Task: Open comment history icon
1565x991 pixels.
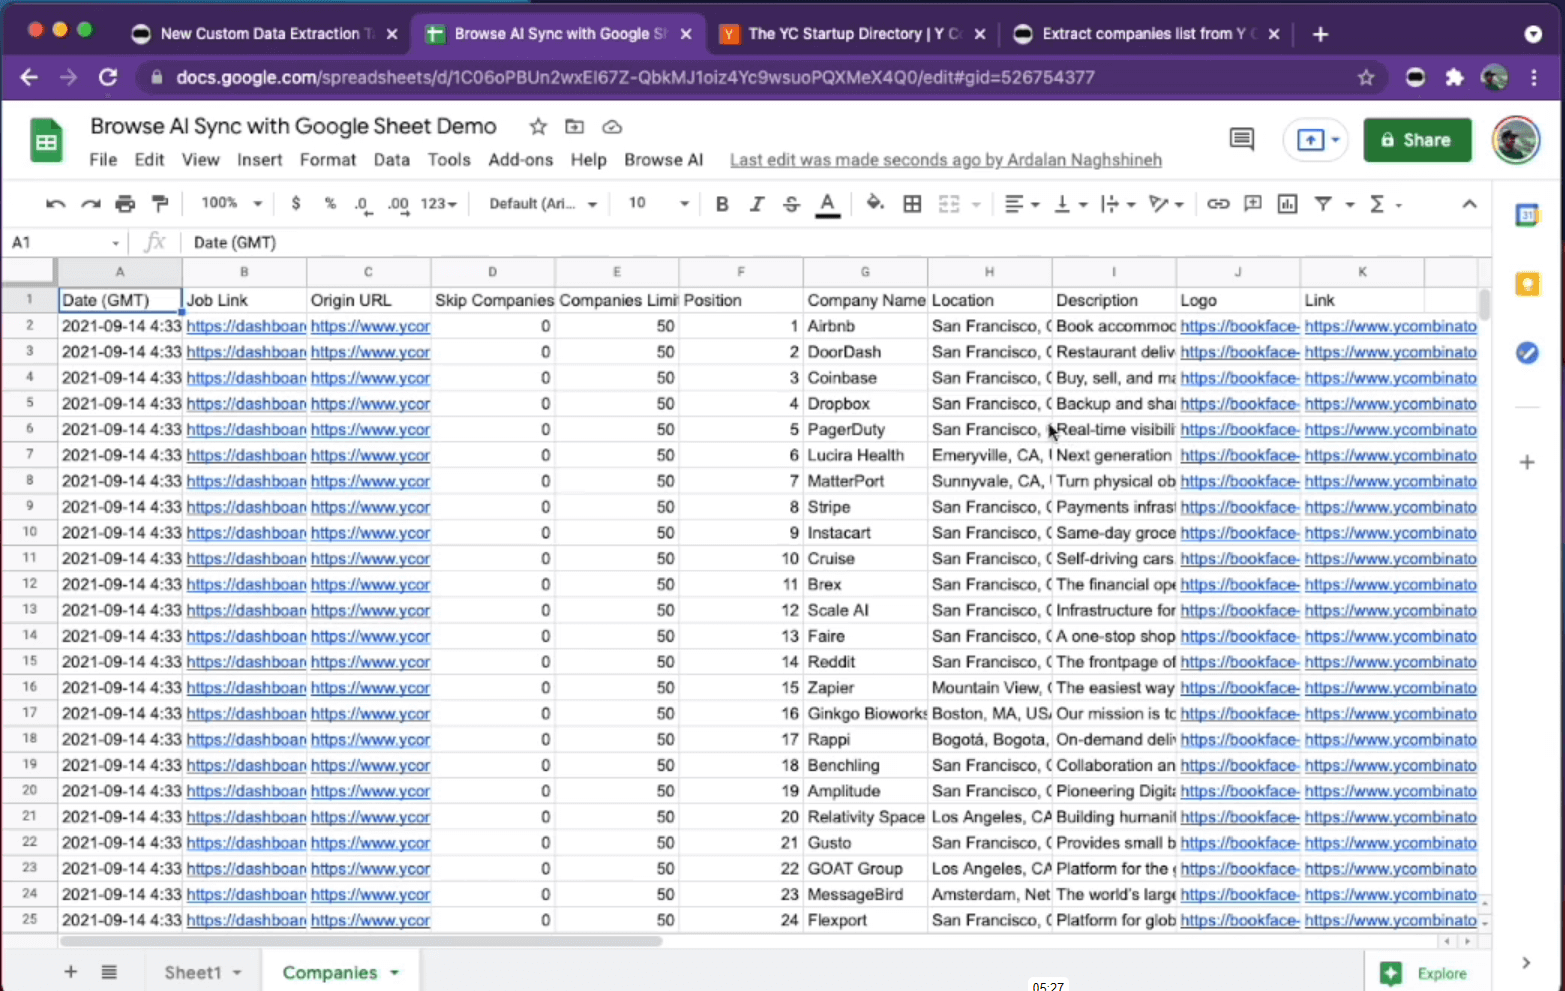Action: [1242, 140]
